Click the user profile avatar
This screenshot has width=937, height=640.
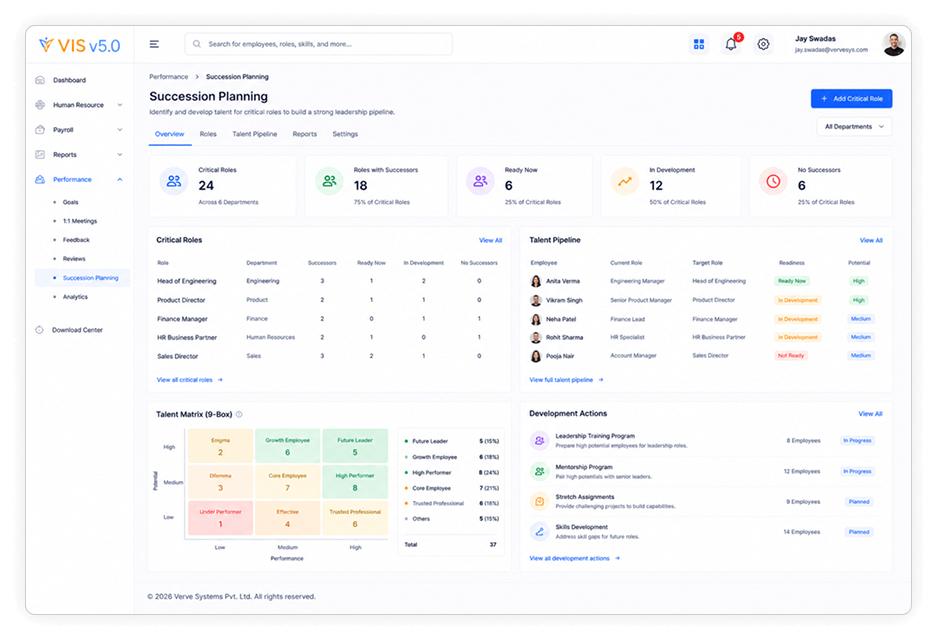[x=893, y=44]
